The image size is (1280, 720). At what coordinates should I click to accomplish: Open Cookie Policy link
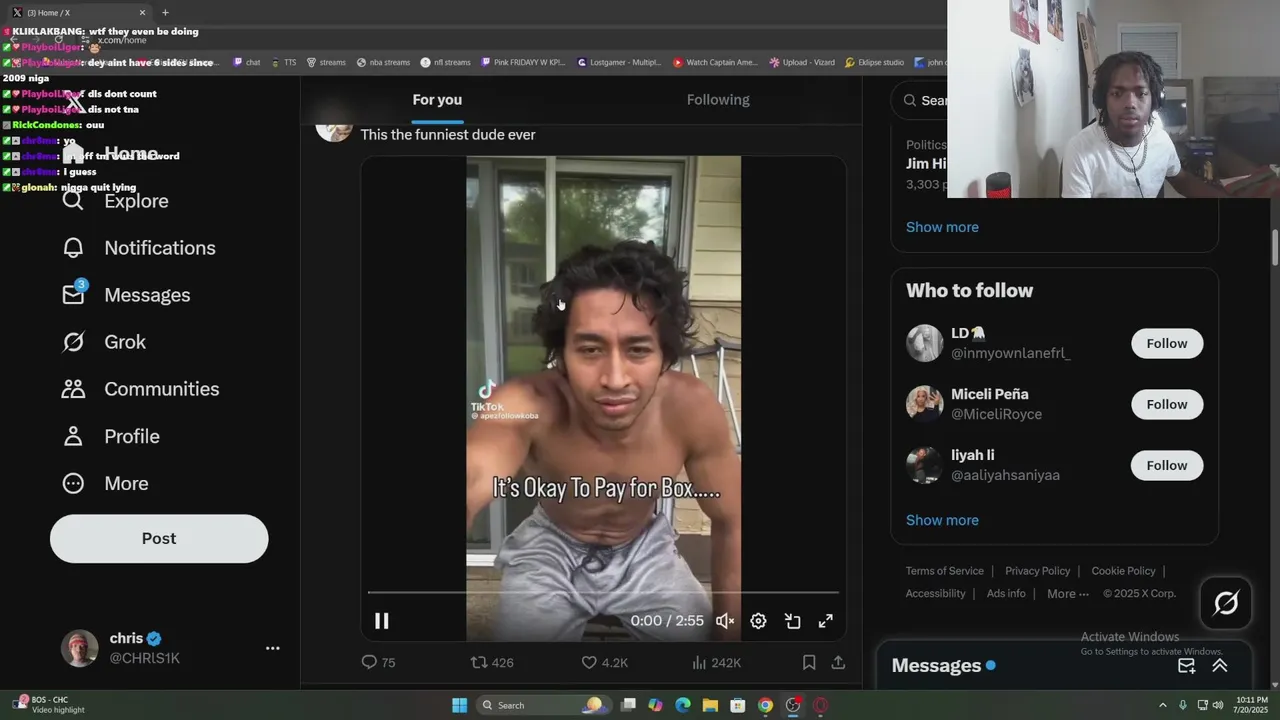pyautogui.click(x=1123, y=571)
